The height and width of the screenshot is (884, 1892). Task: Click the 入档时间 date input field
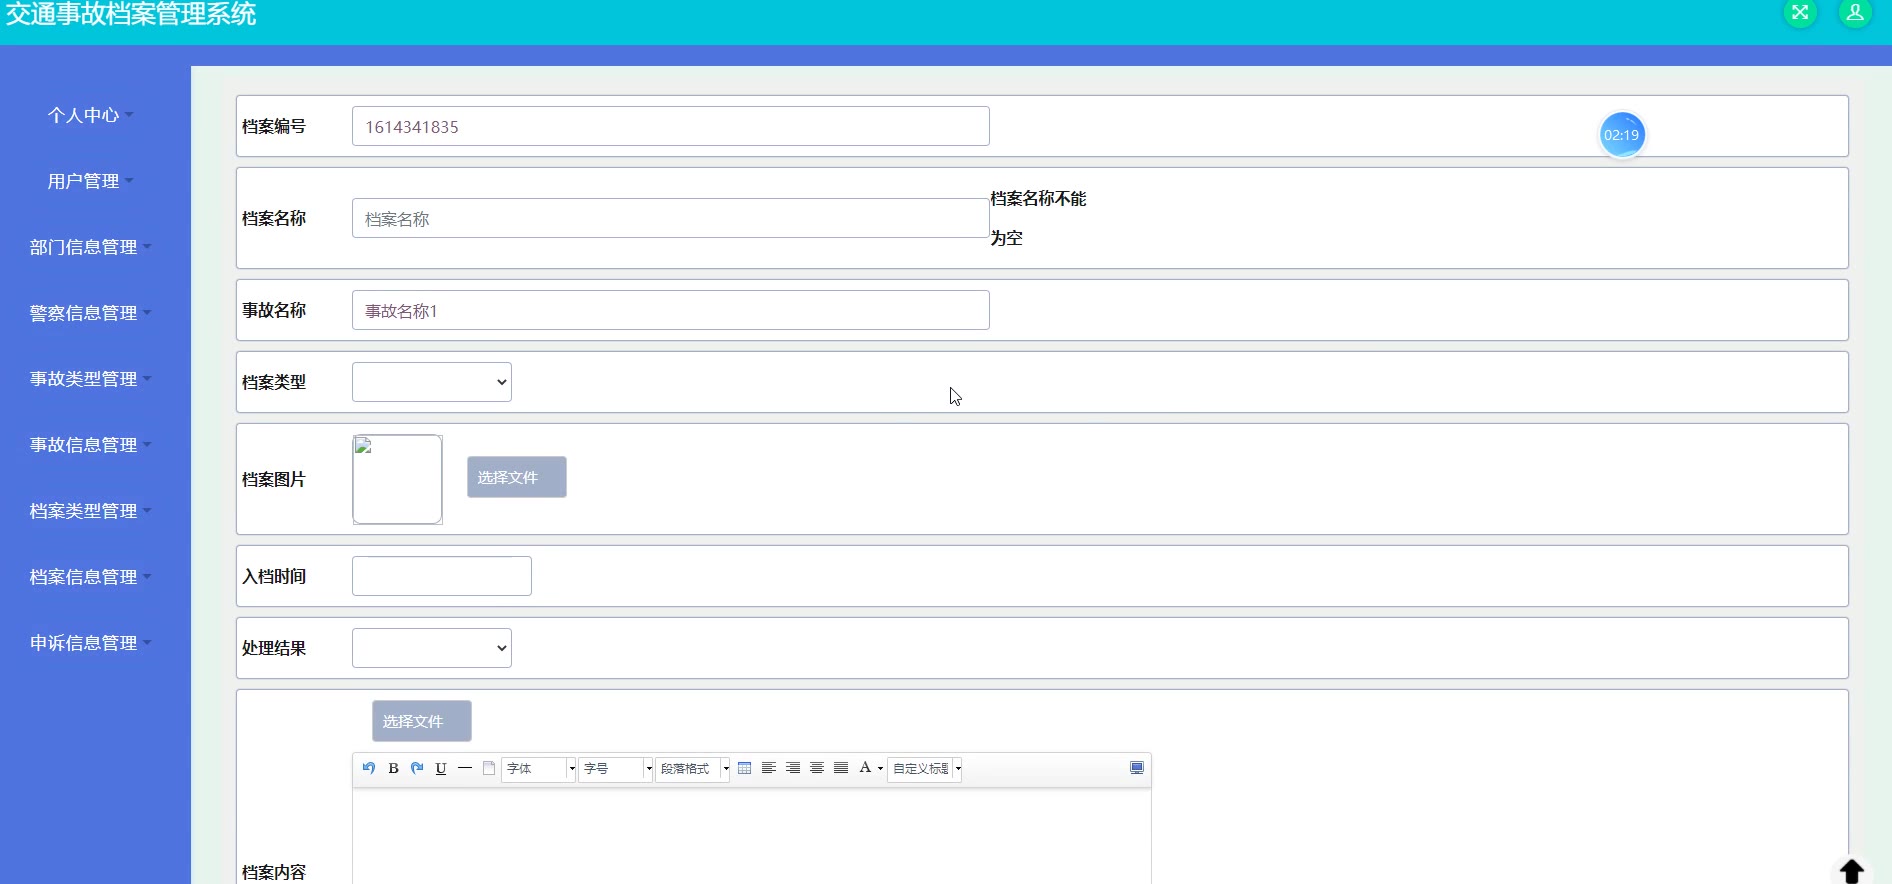[x=442, y=576]
